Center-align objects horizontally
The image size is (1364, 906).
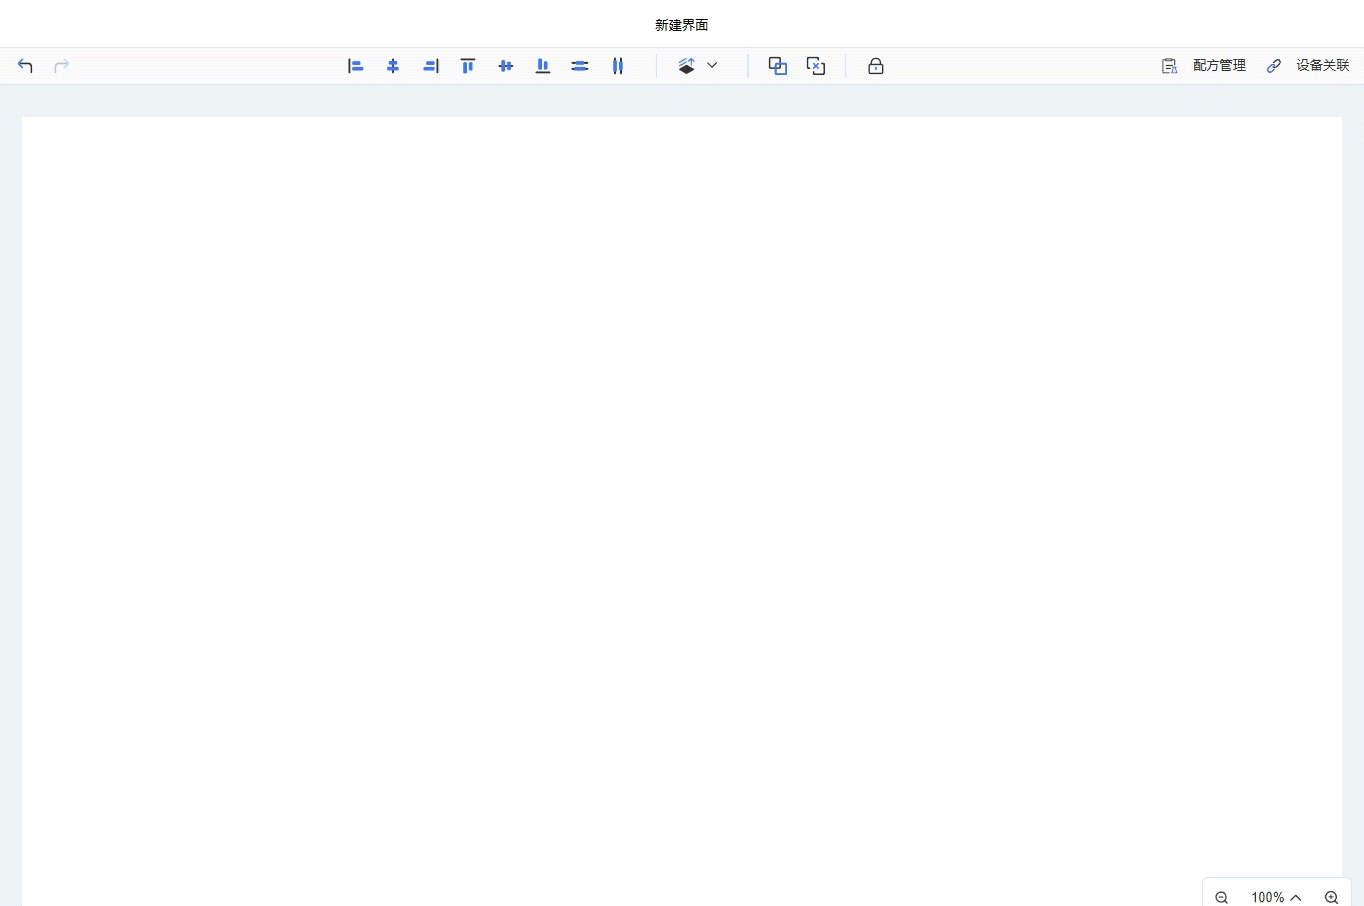(x=393, y=66)
